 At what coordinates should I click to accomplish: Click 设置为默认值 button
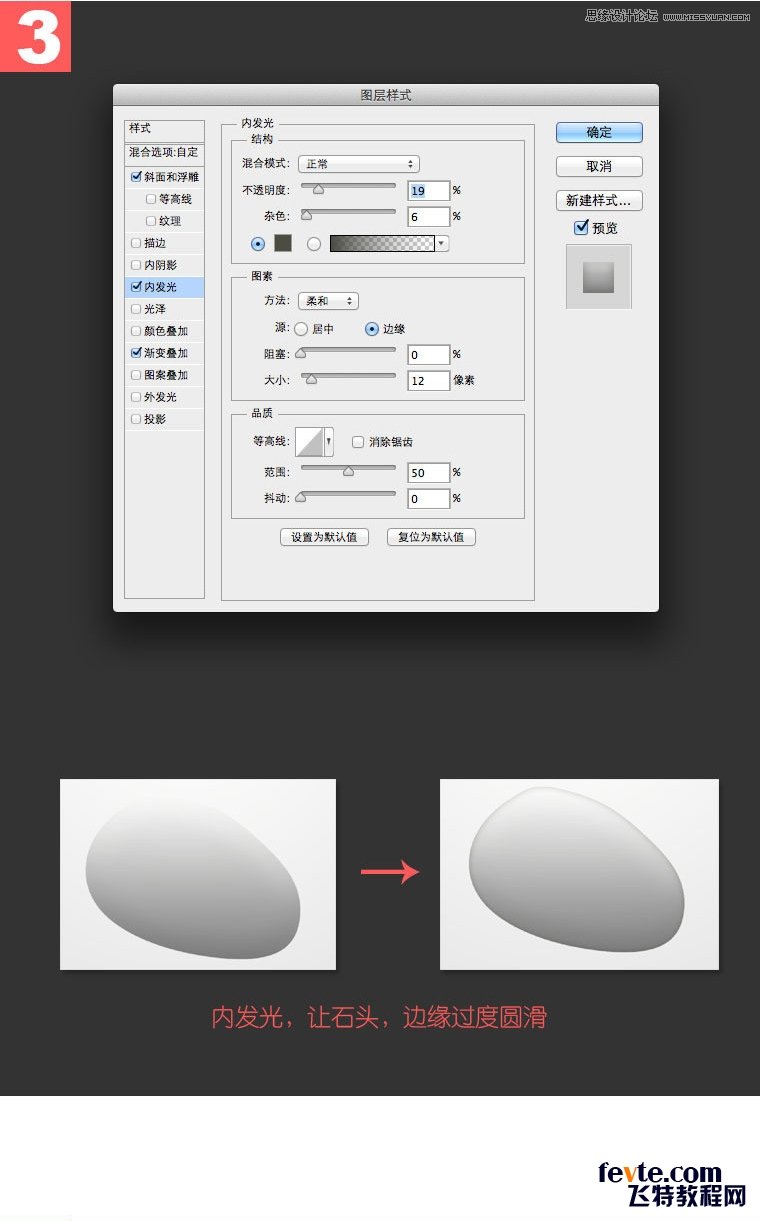click(324, 537)
